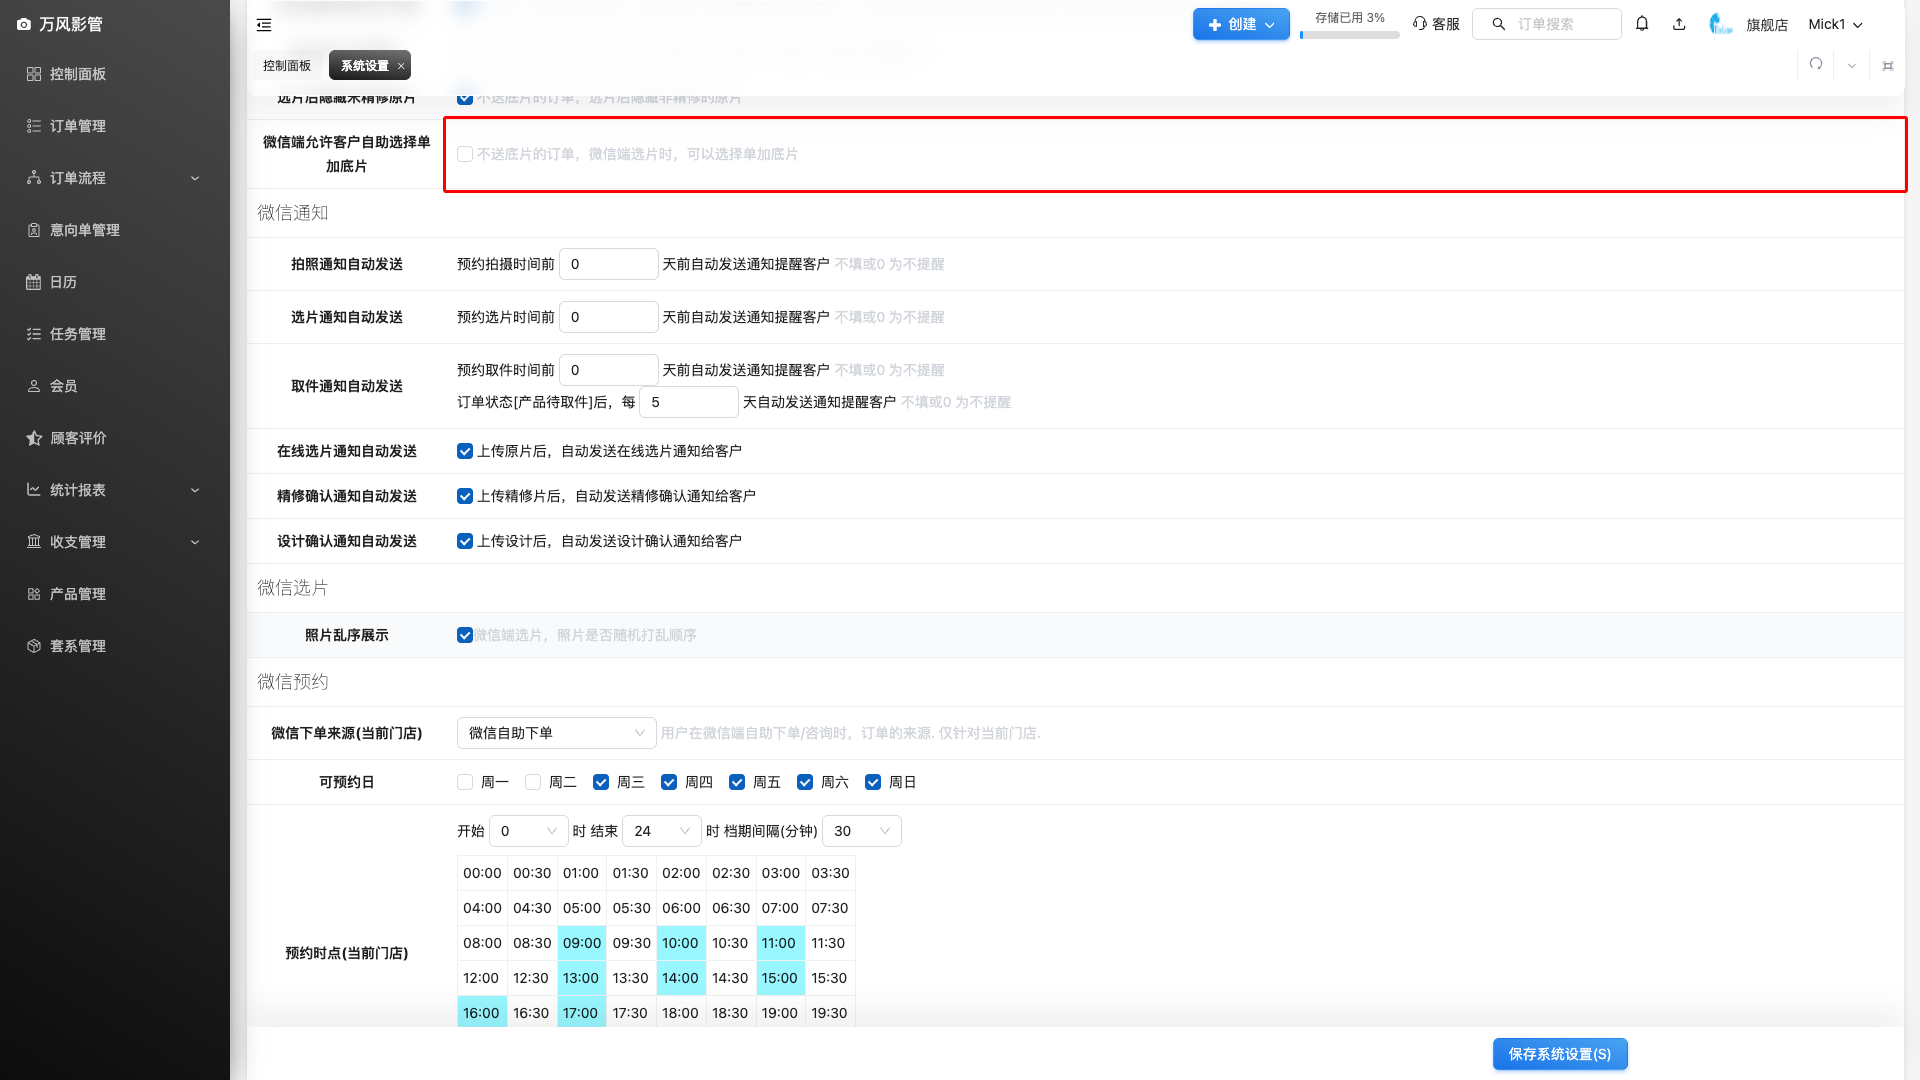Viewport: 1920px width, 1080px height.
Task: Open the 档期间隔 minutes dropdown
Action: tap(862, 831)
